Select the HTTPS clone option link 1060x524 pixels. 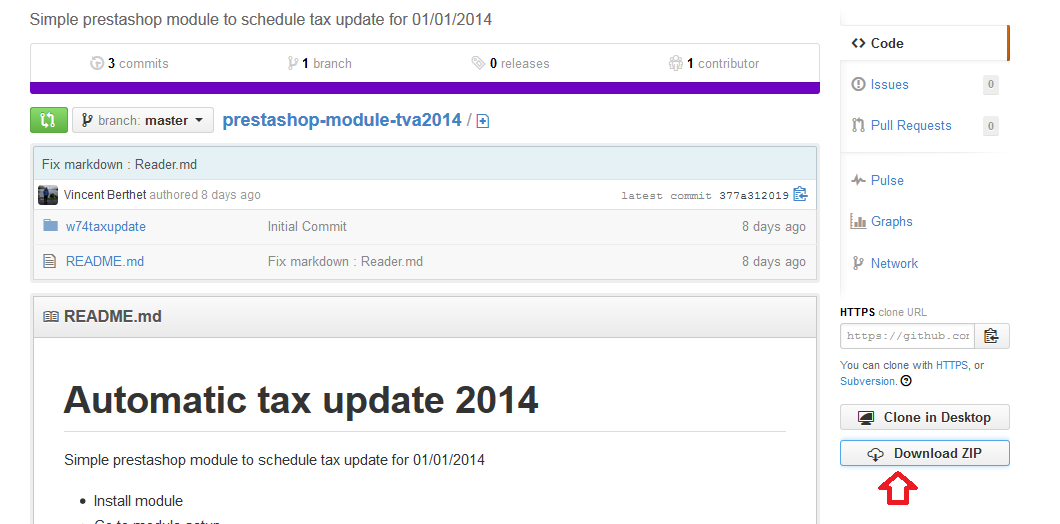(953, 365)
